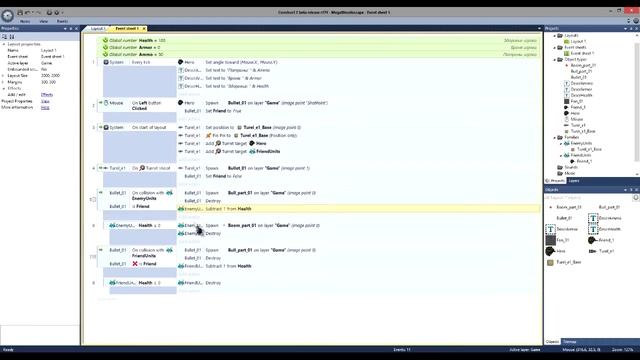
Task: Click the alphabetical sort icon in Properties
Action: click(x=12, y=37)
